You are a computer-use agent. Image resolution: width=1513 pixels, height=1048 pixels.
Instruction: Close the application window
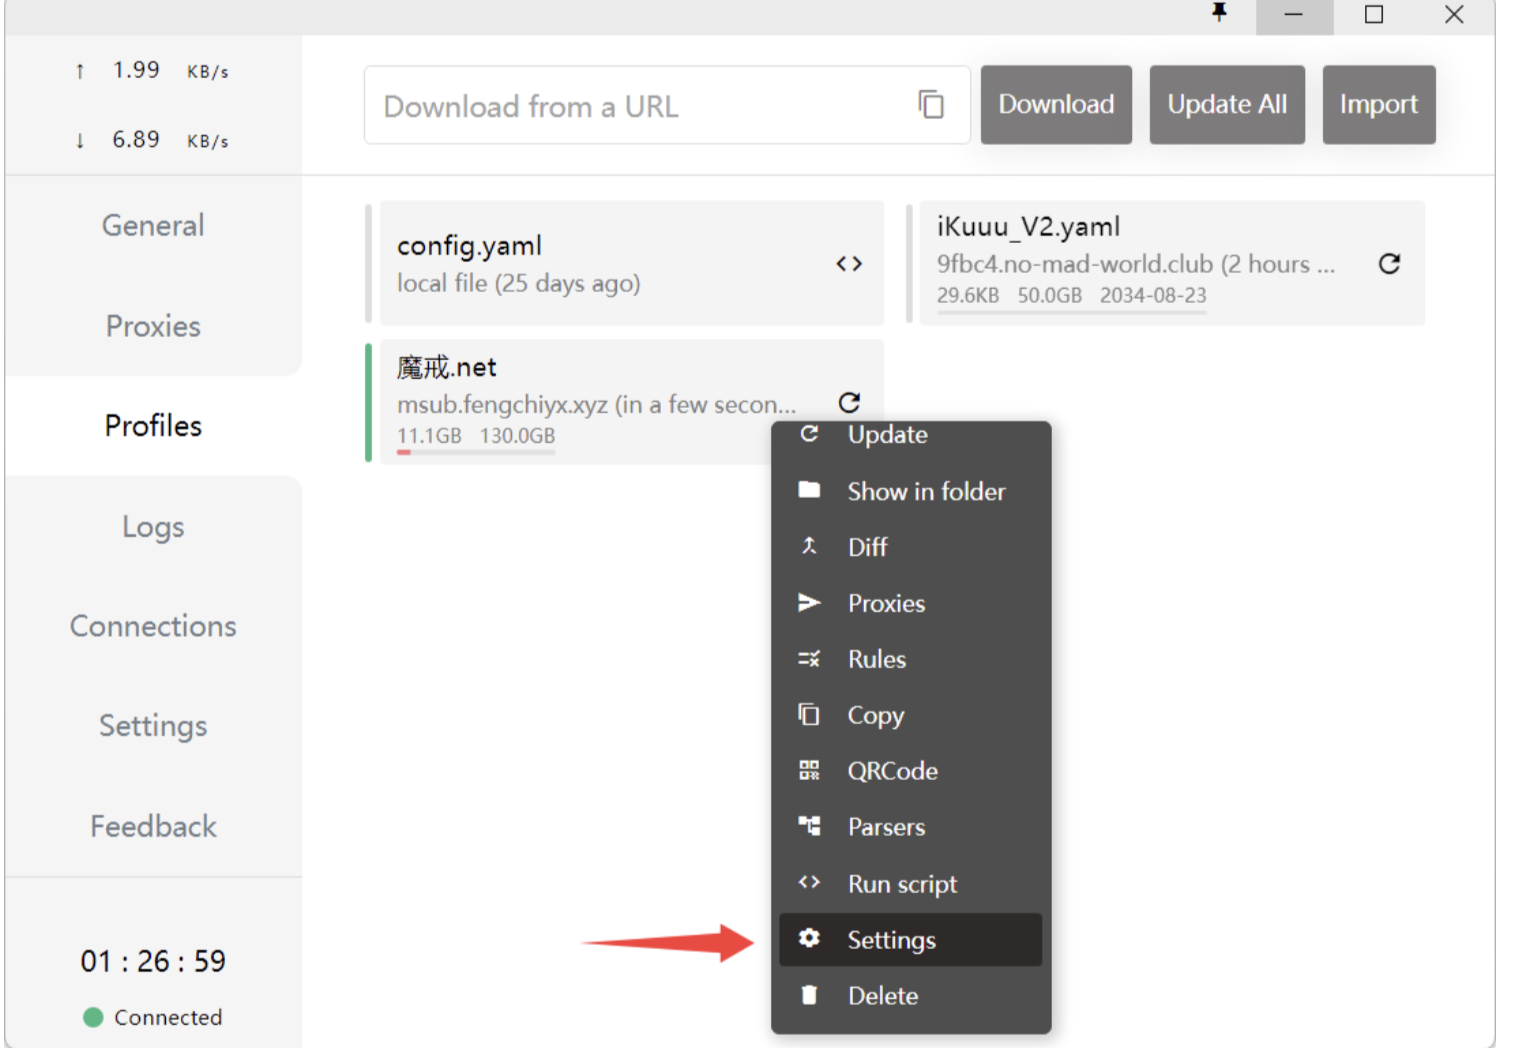click(x=1454, y=14)
